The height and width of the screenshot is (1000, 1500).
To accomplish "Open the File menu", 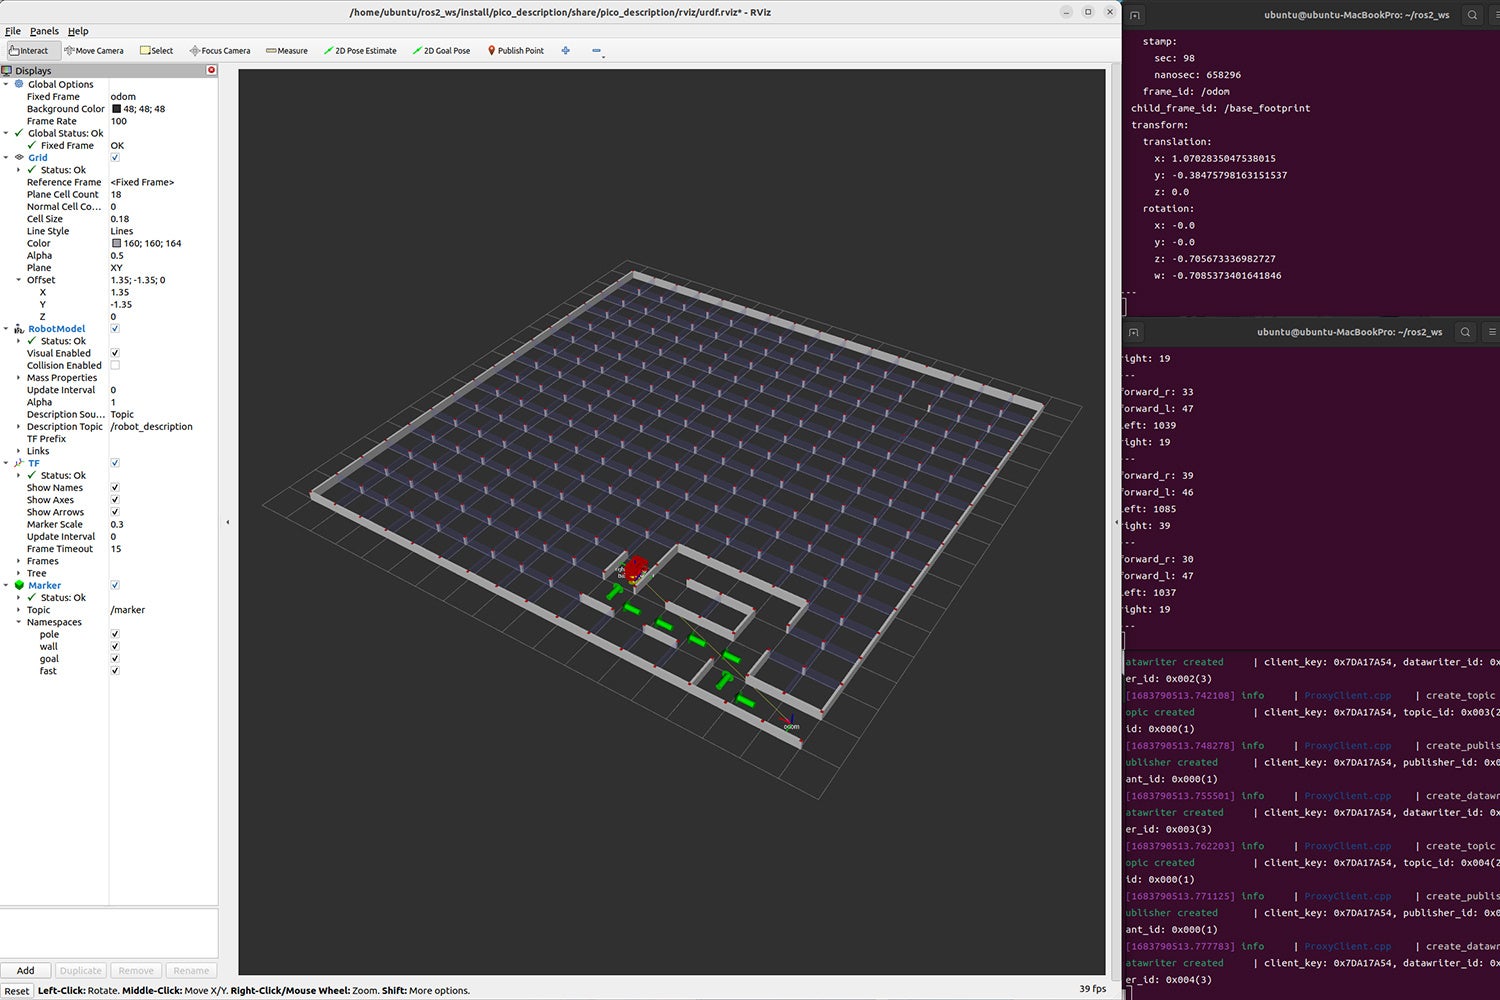I will (x=13, y=31).
